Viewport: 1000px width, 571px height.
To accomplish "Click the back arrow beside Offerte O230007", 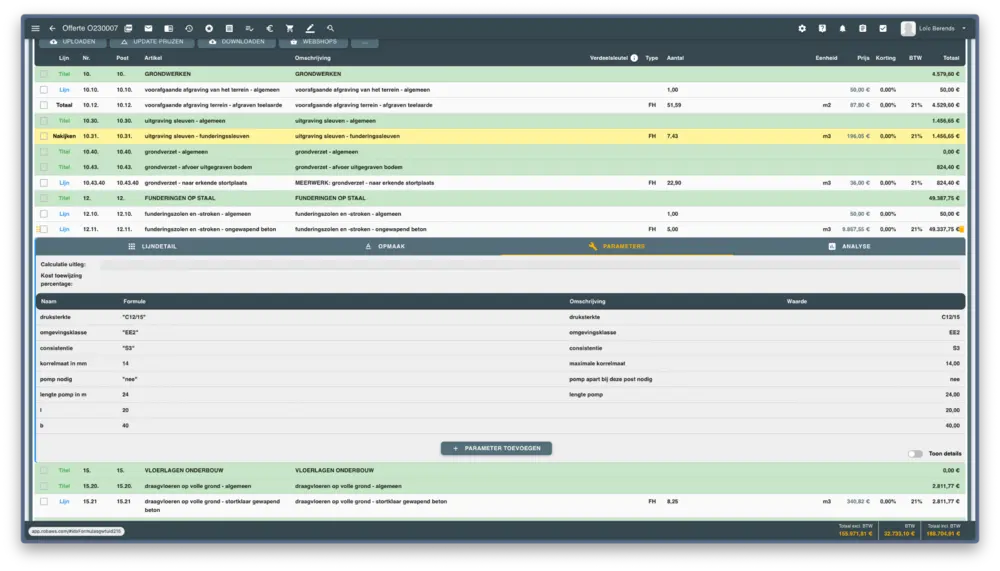I will point(52,28).
